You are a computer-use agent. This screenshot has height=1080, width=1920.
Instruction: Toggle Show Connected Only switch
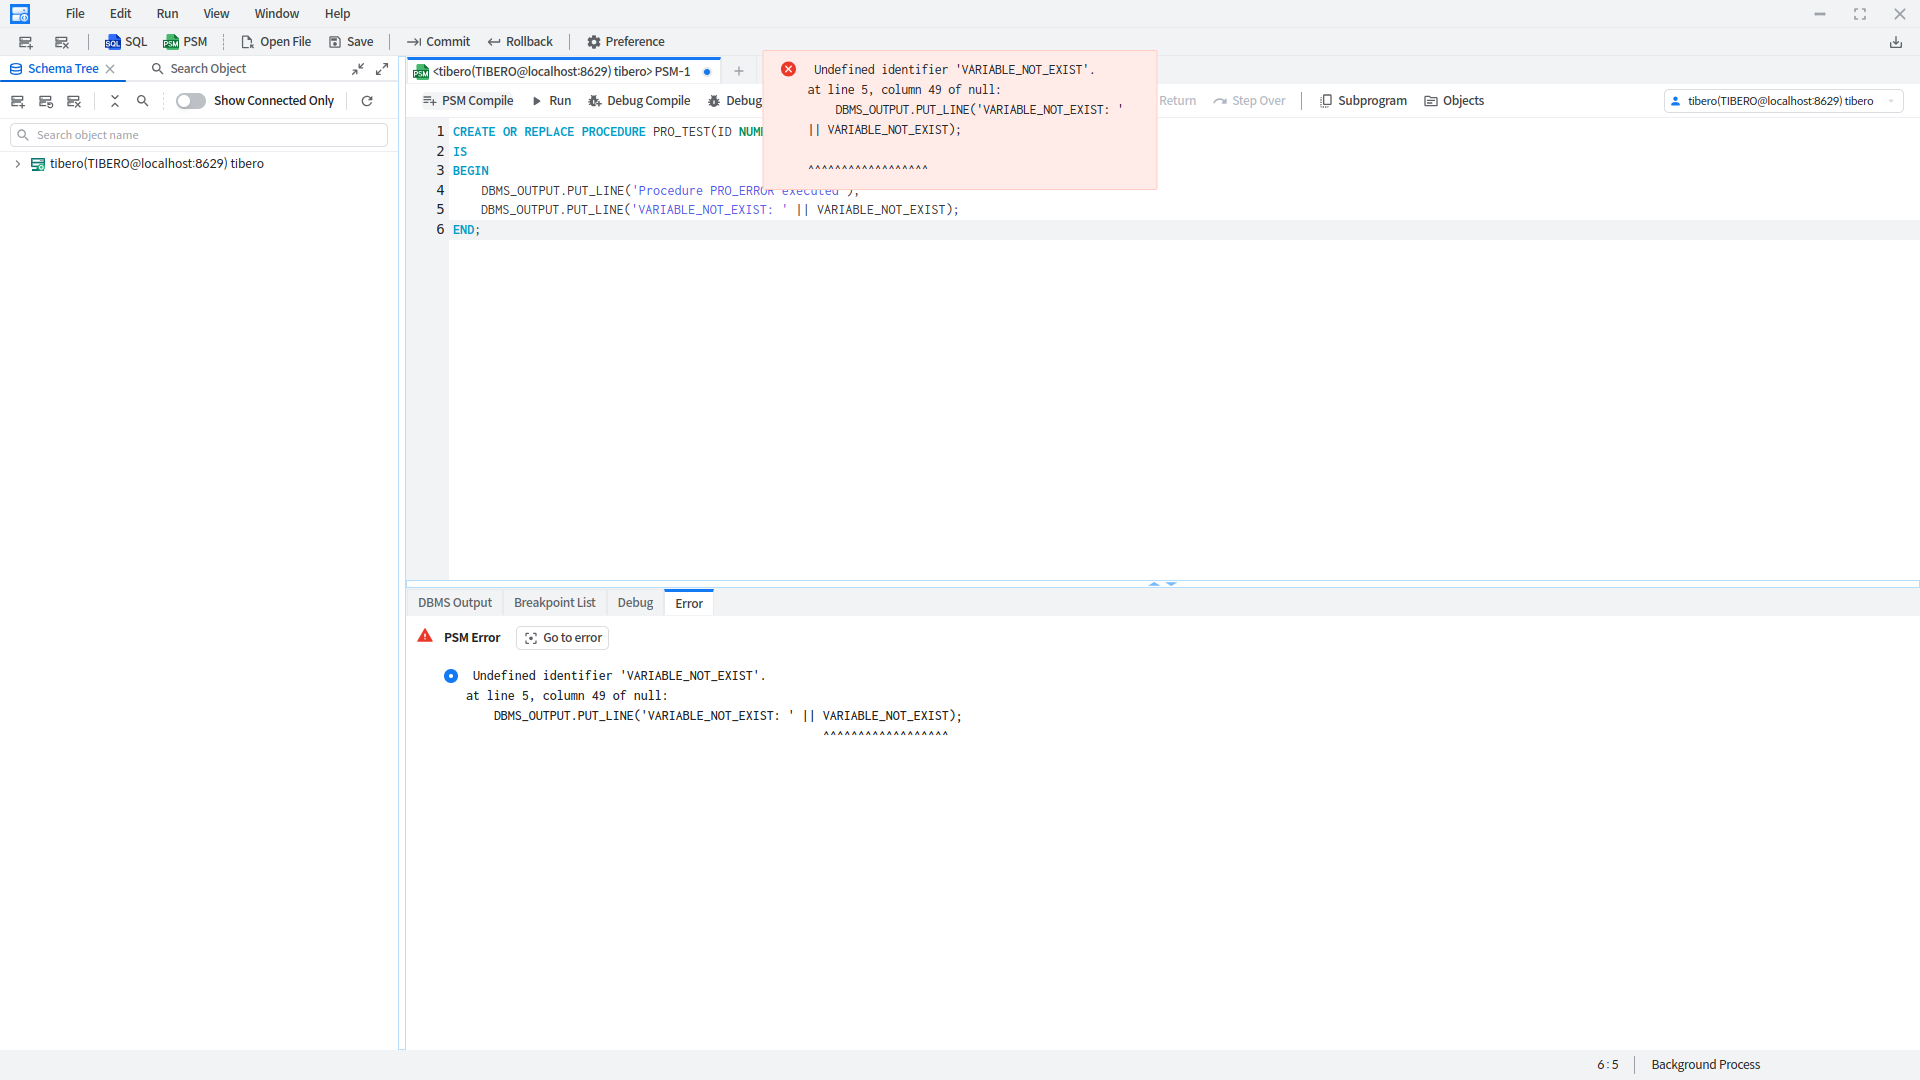click(190, 101)
